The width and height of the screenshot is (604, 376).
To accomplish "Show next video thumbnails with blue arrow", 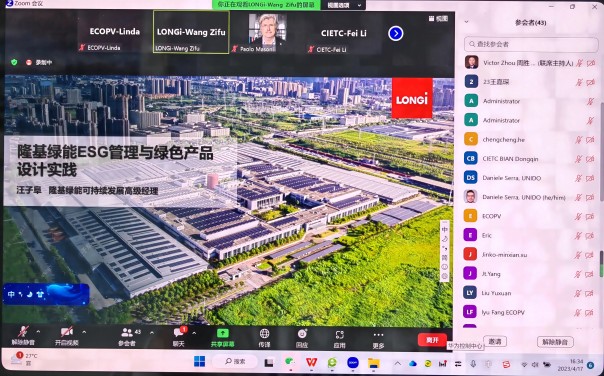I will 396,34.
